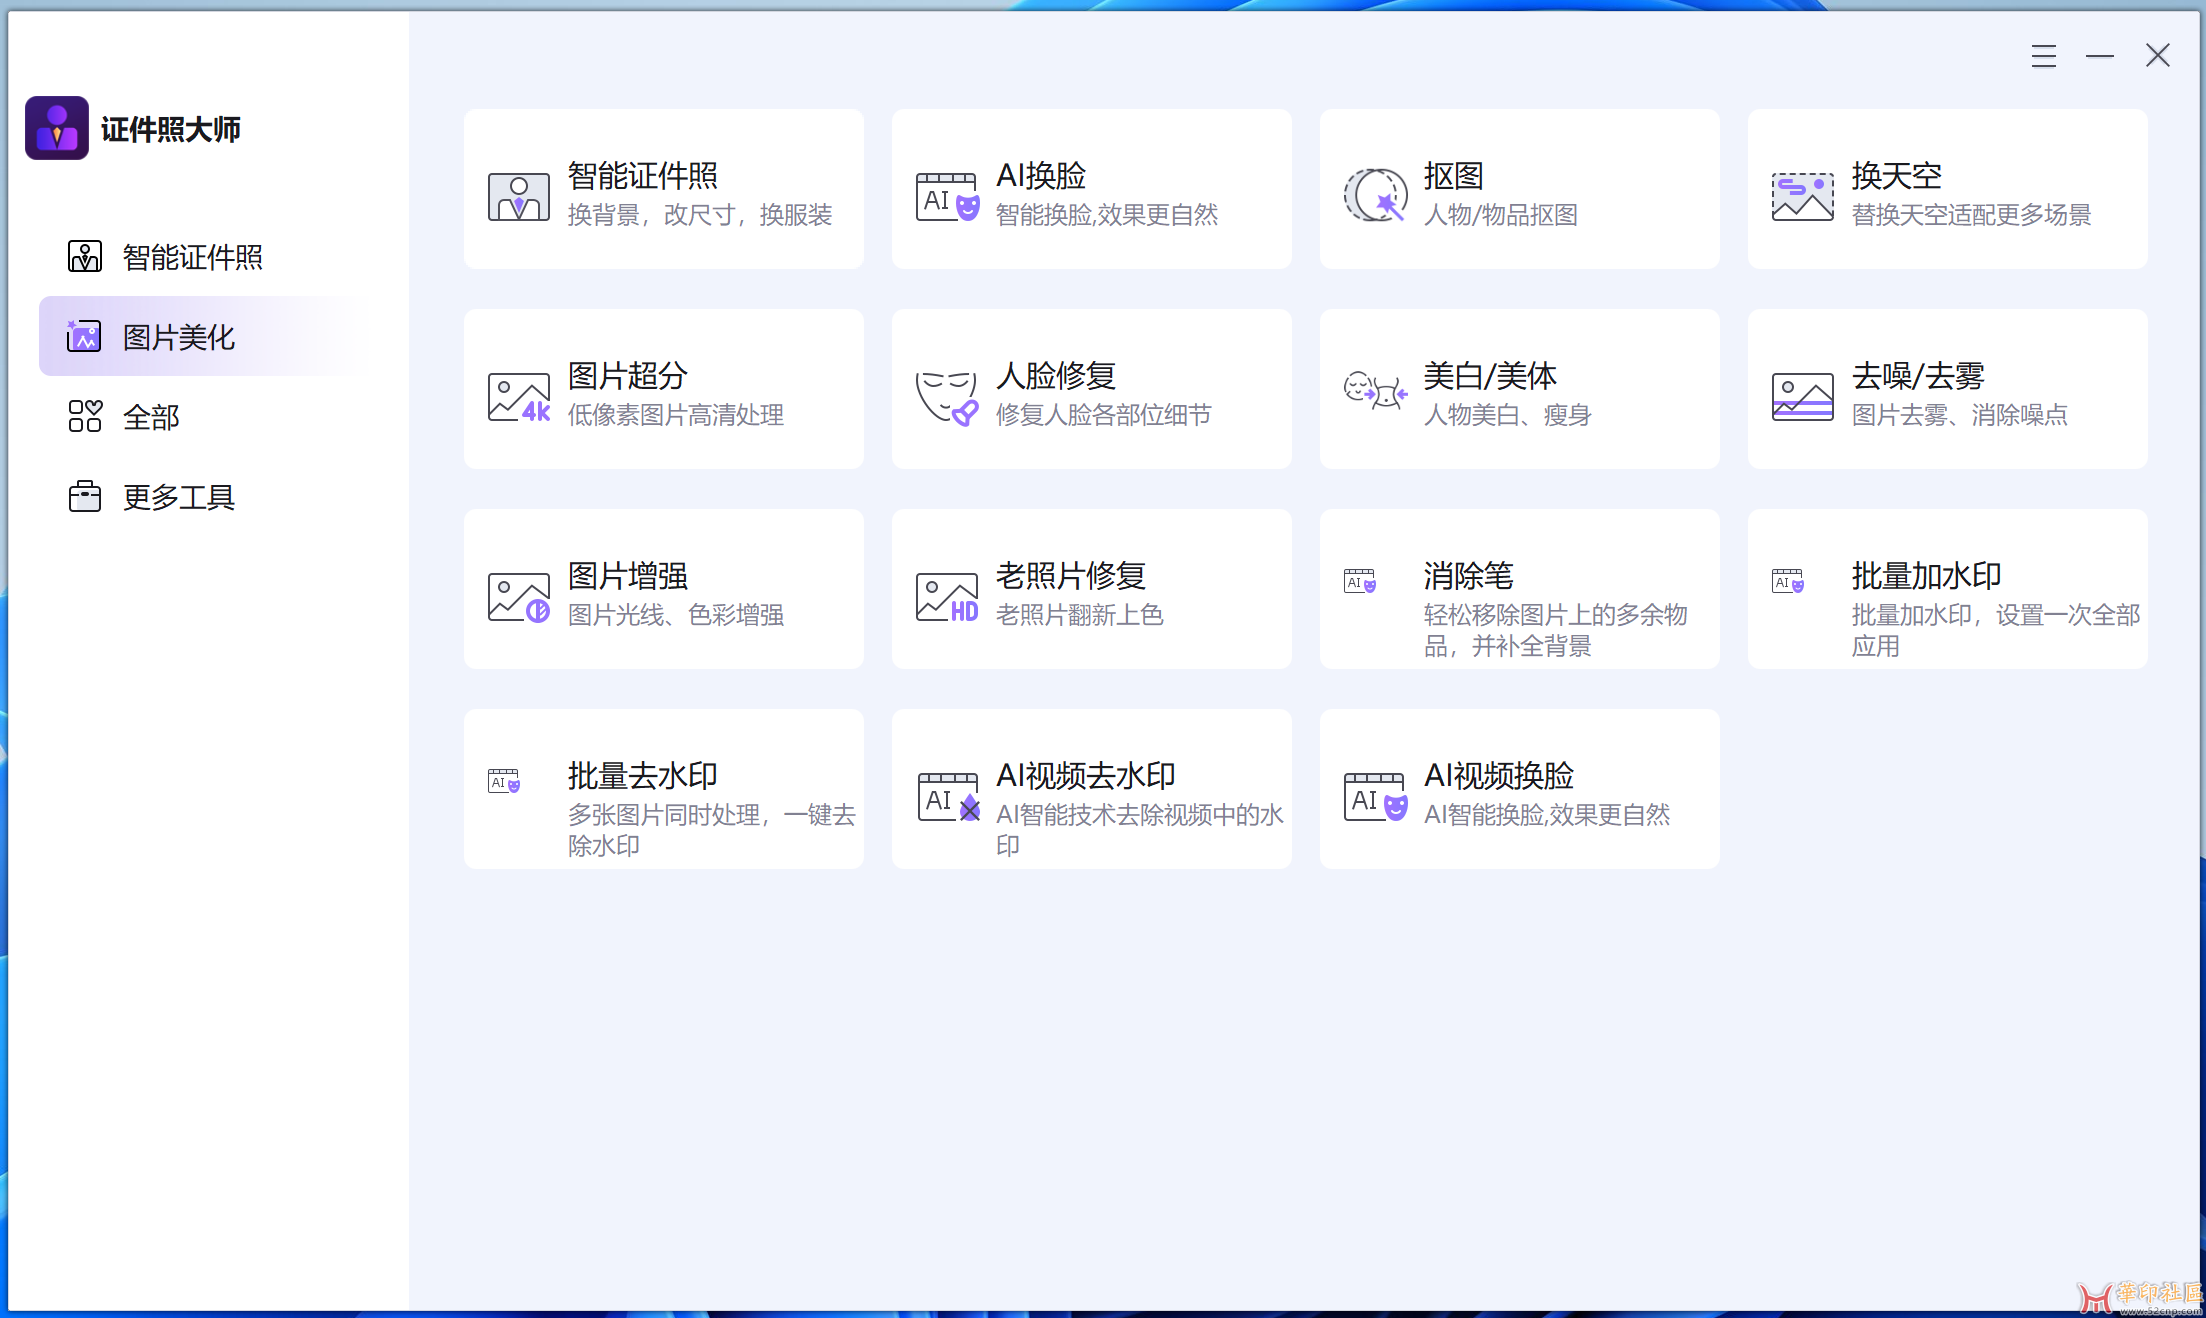2206x1318 pixels.
Task: Open the hamburger menu at top right
Action: tap(2043, 56)
